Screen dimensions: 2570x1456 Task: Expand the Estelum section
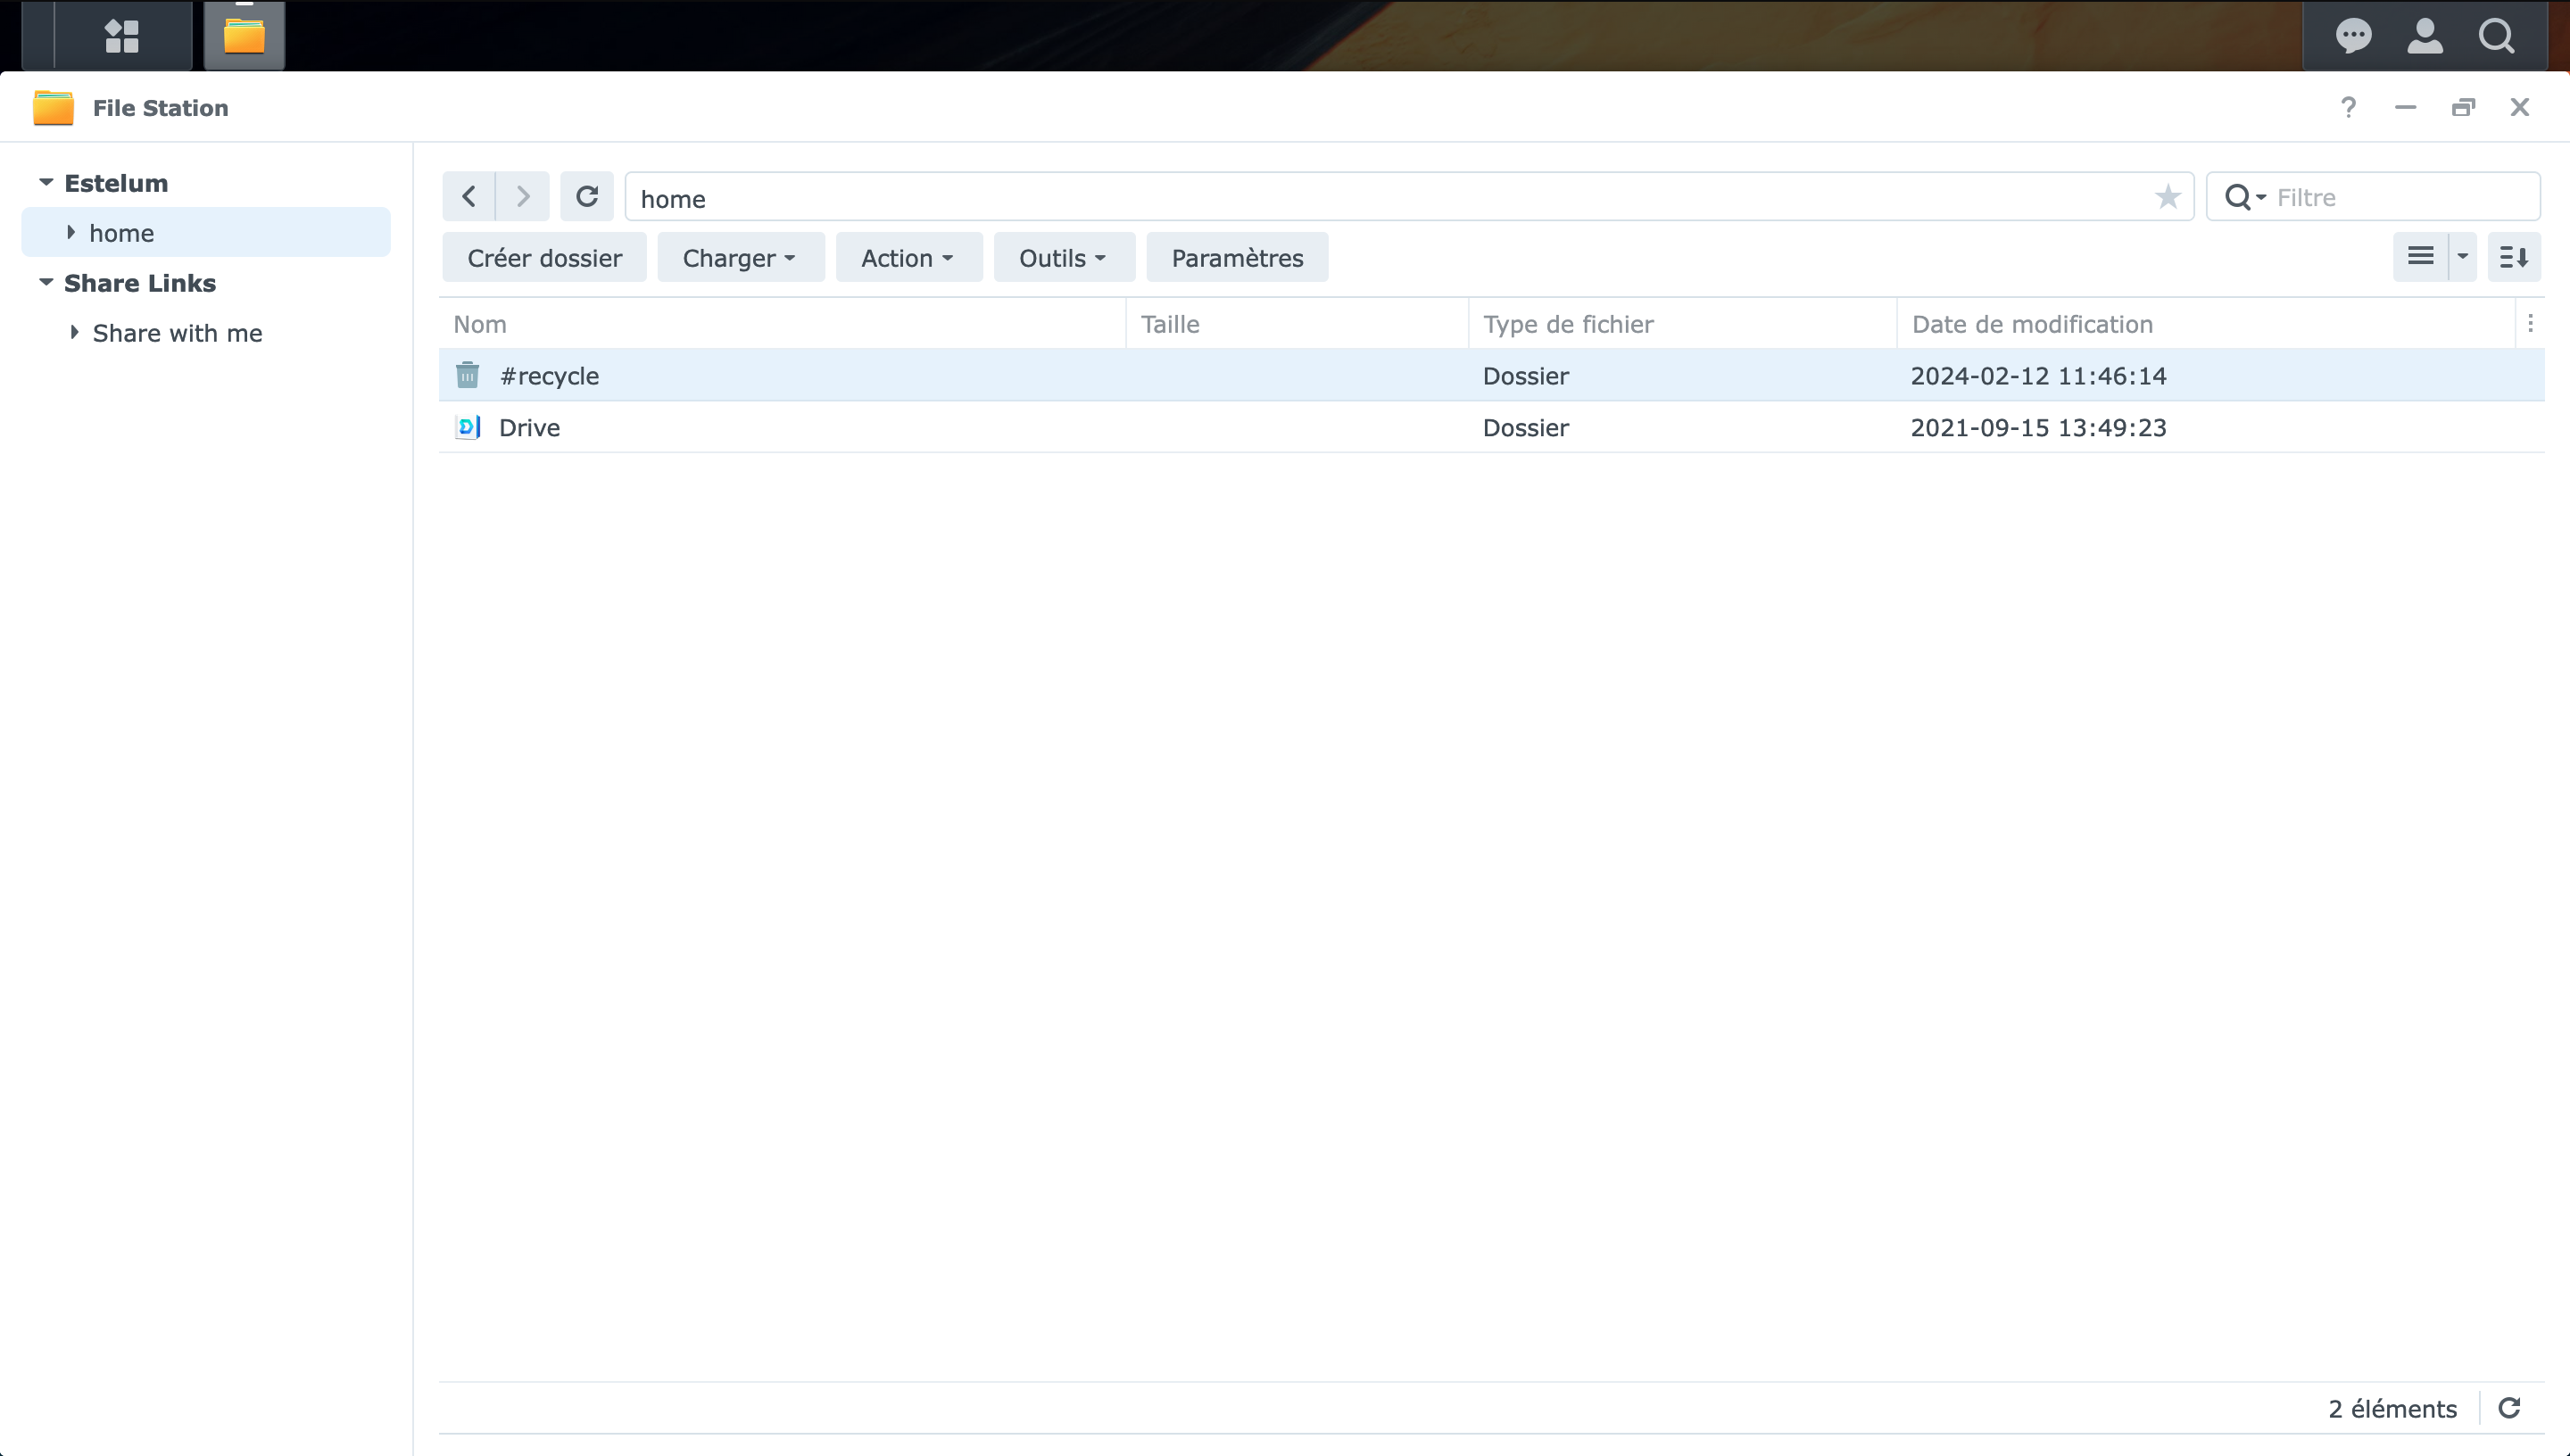(x=44, y=184)
